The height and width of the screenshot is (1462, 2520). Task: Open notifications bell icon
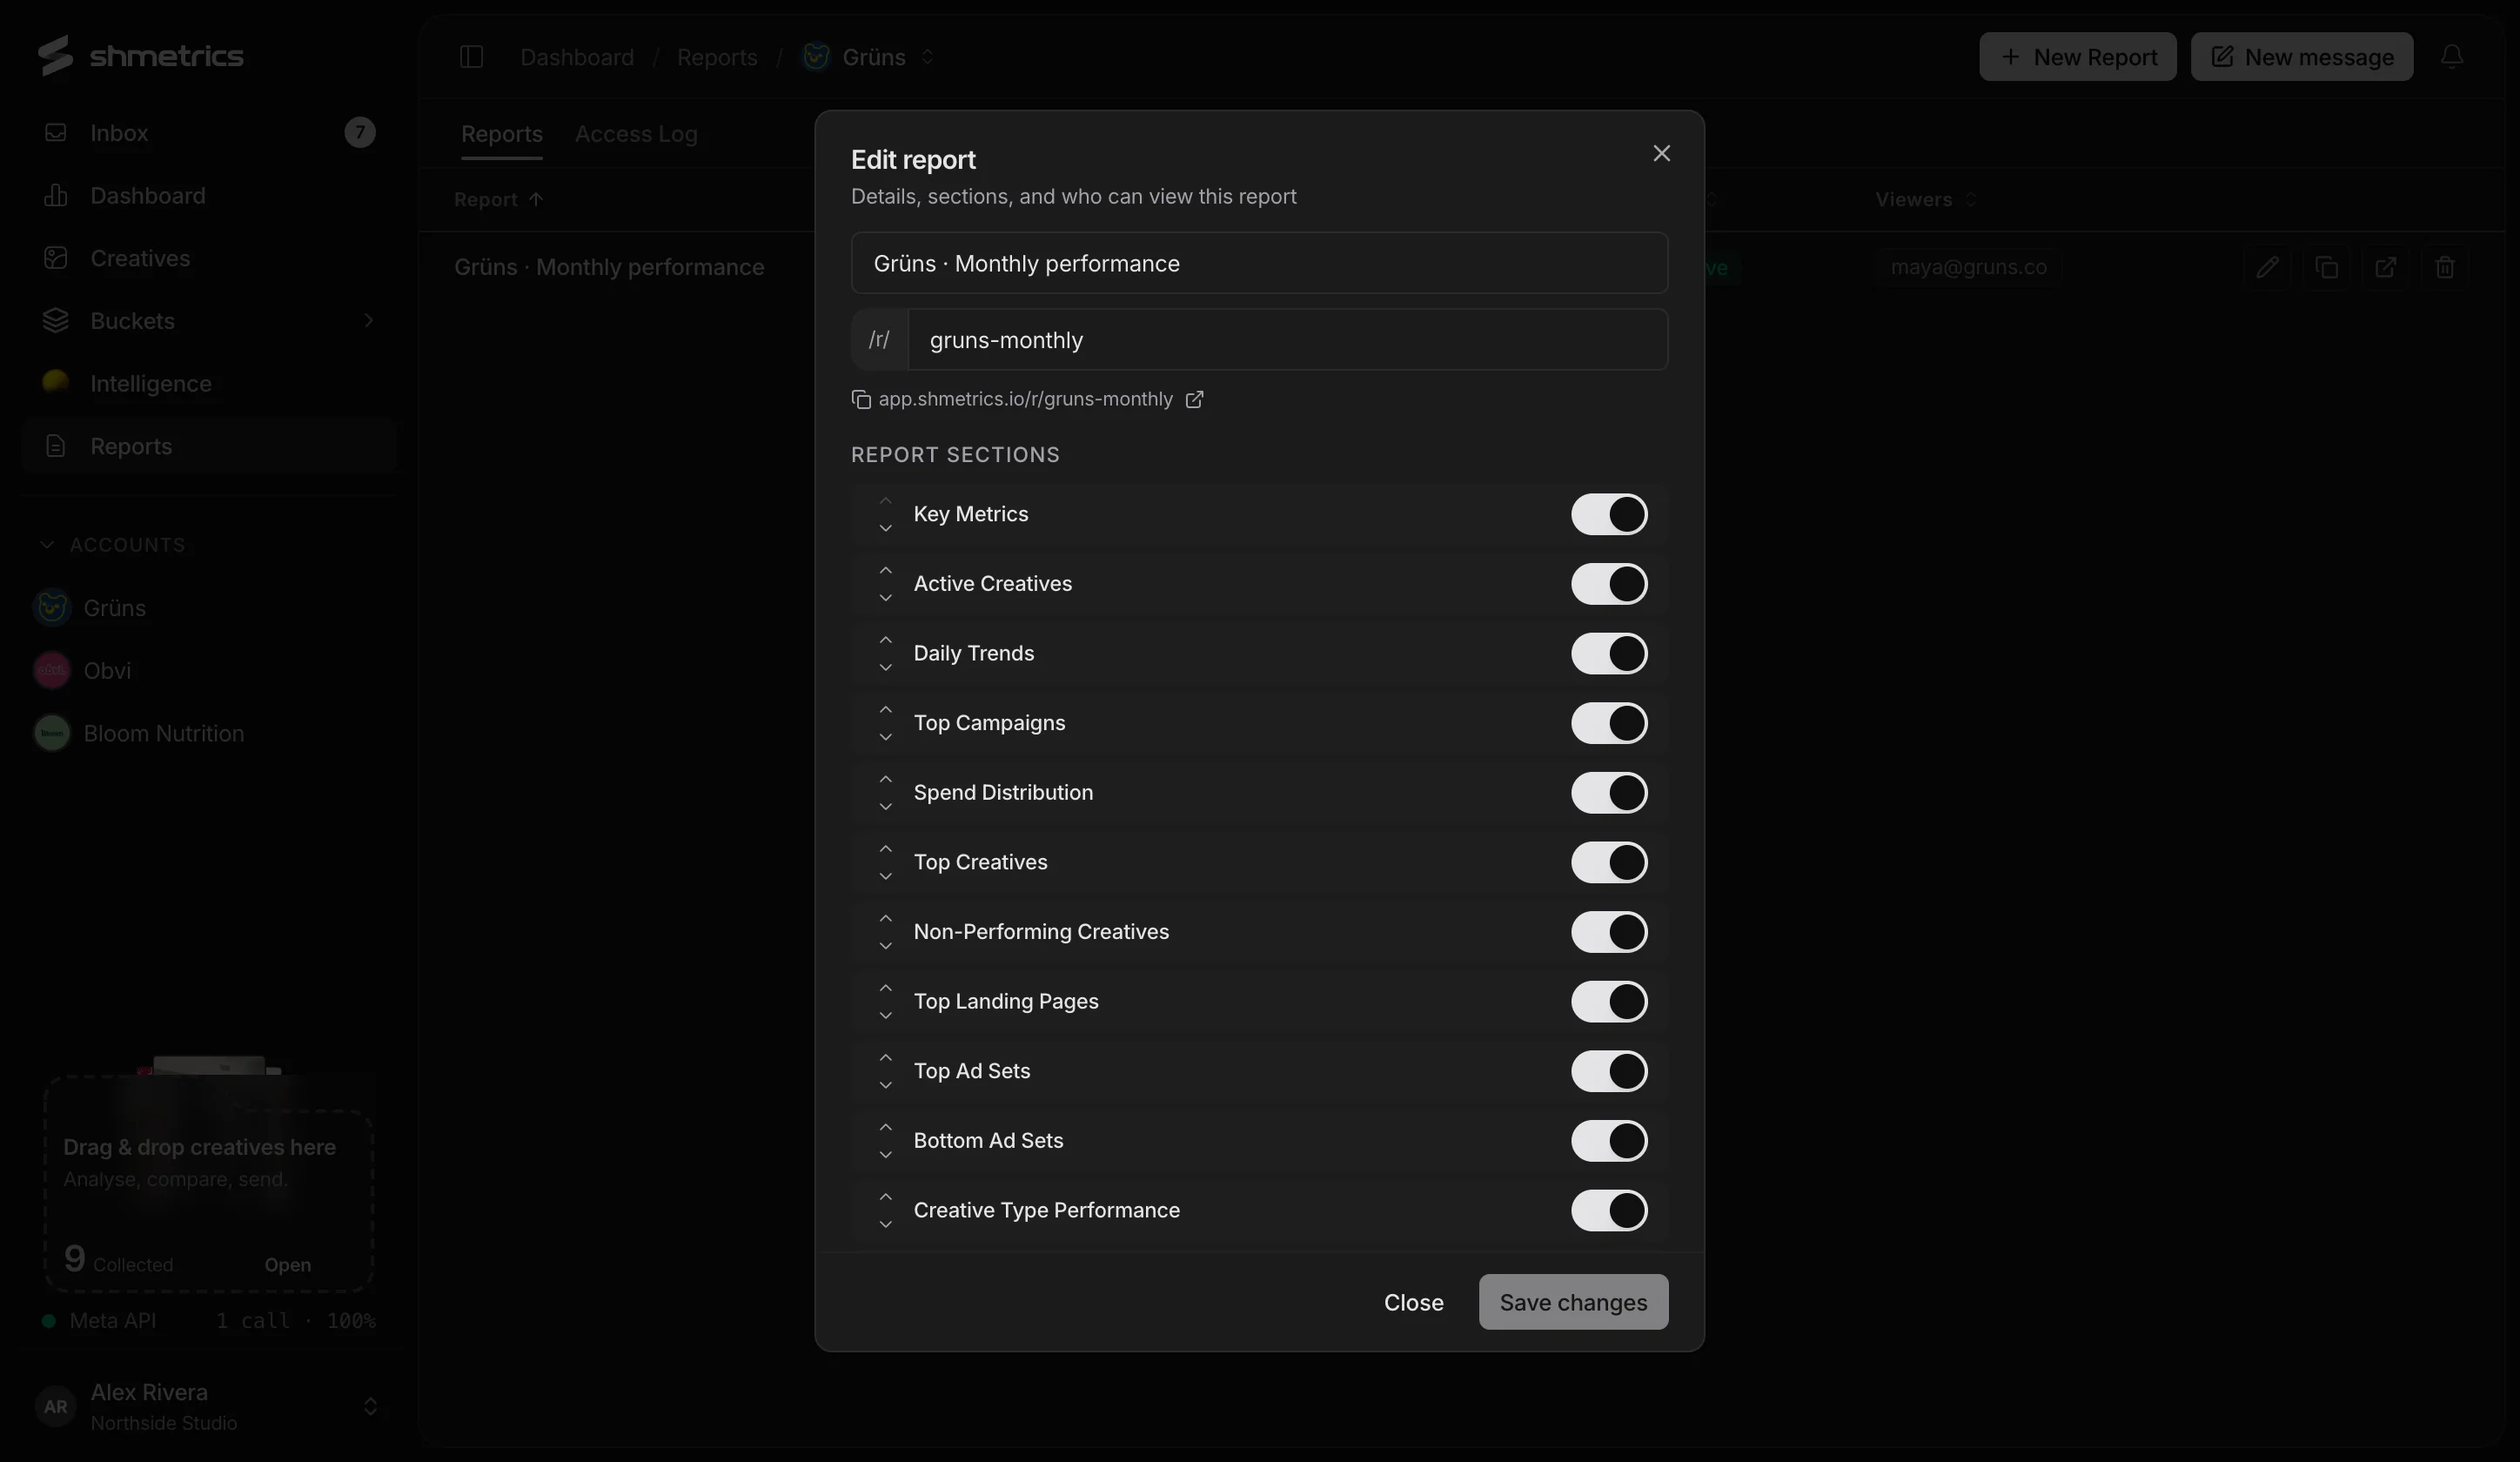[2452, 57]
